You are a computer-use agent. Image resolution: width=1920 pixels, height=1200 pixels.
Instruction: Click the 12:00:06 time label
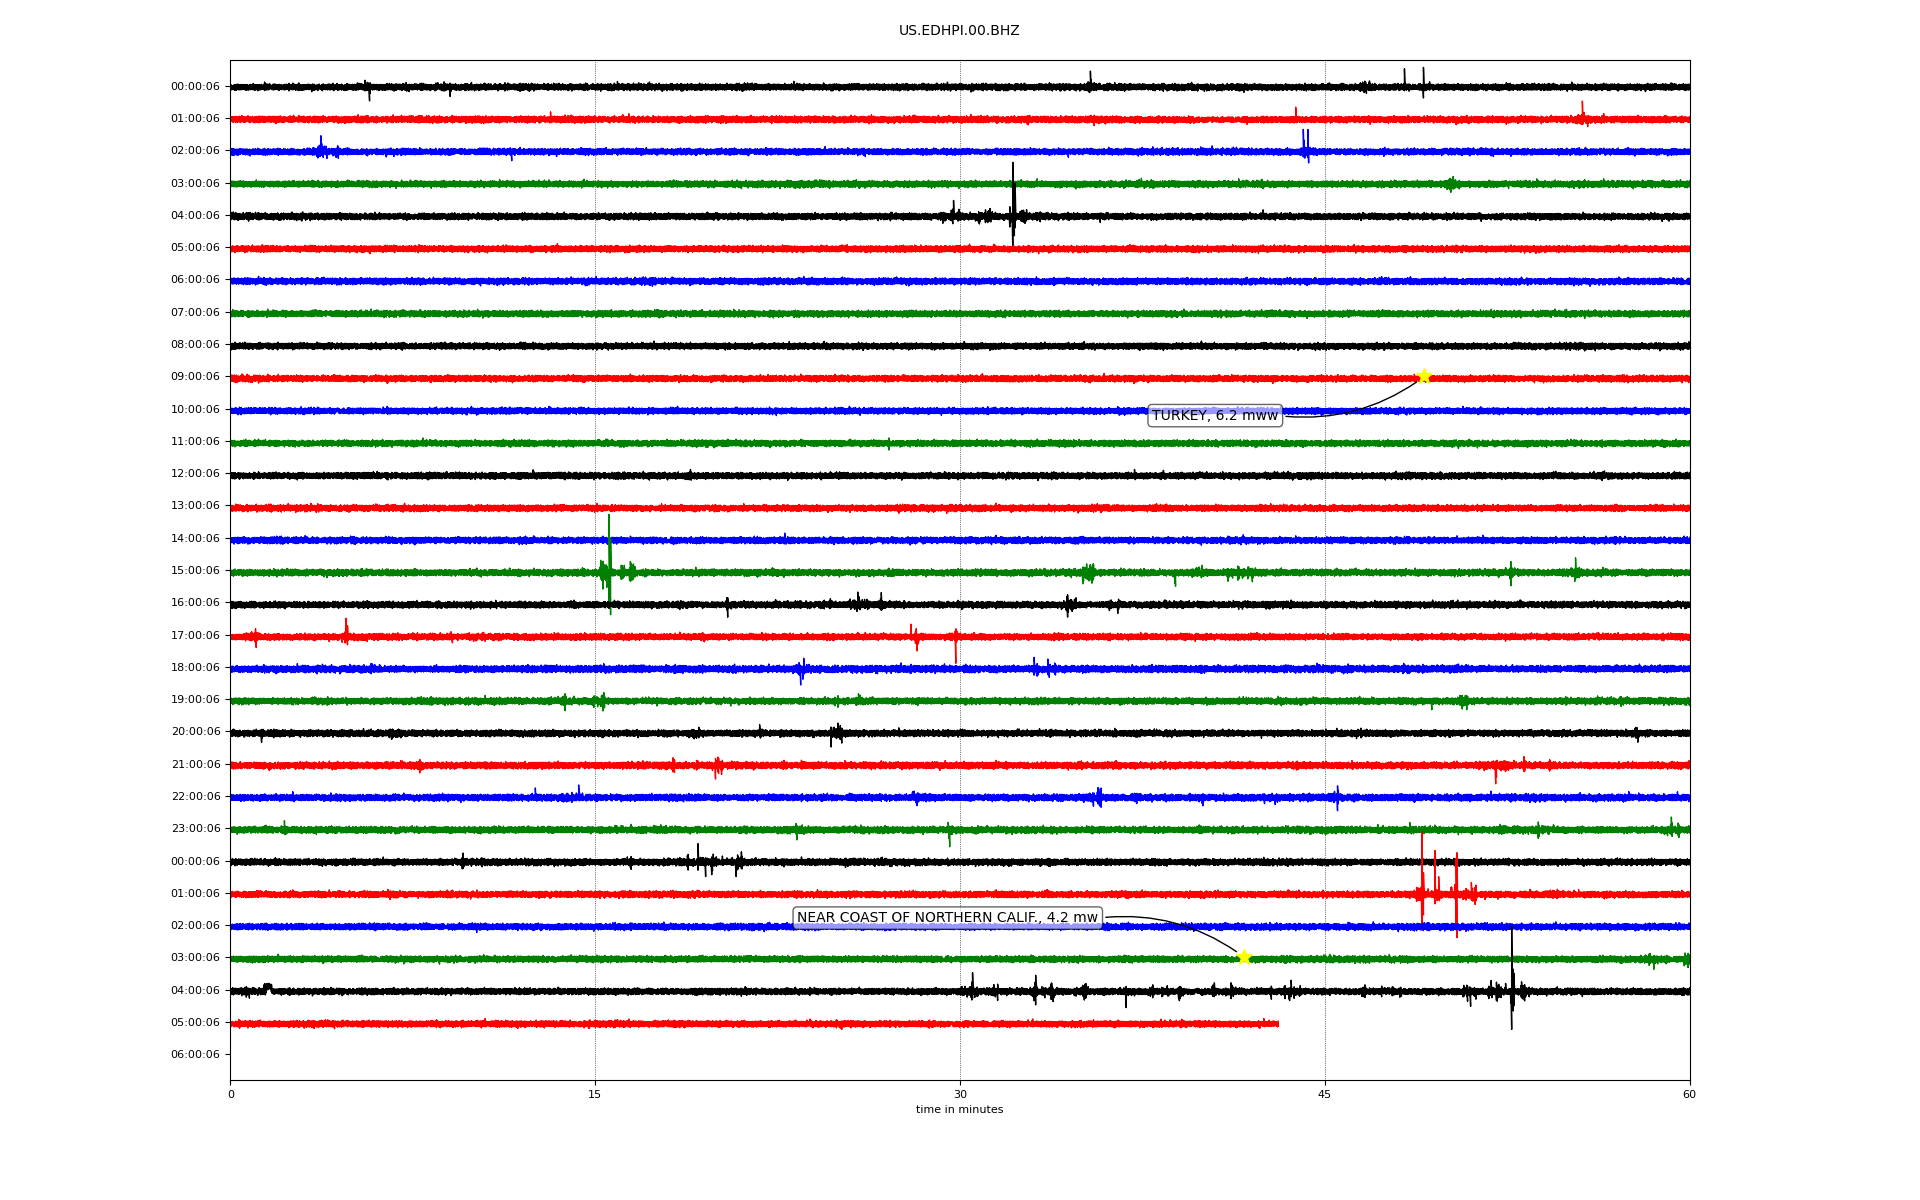coord(195,474)
